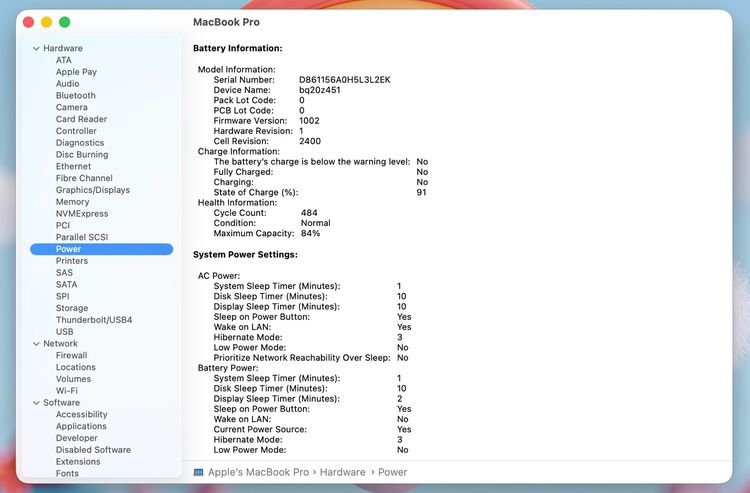Image resolution: width=750 pixels, height=493 pixels.
Task: Select Storage in the sidebar
Action: tap(72, 308)
